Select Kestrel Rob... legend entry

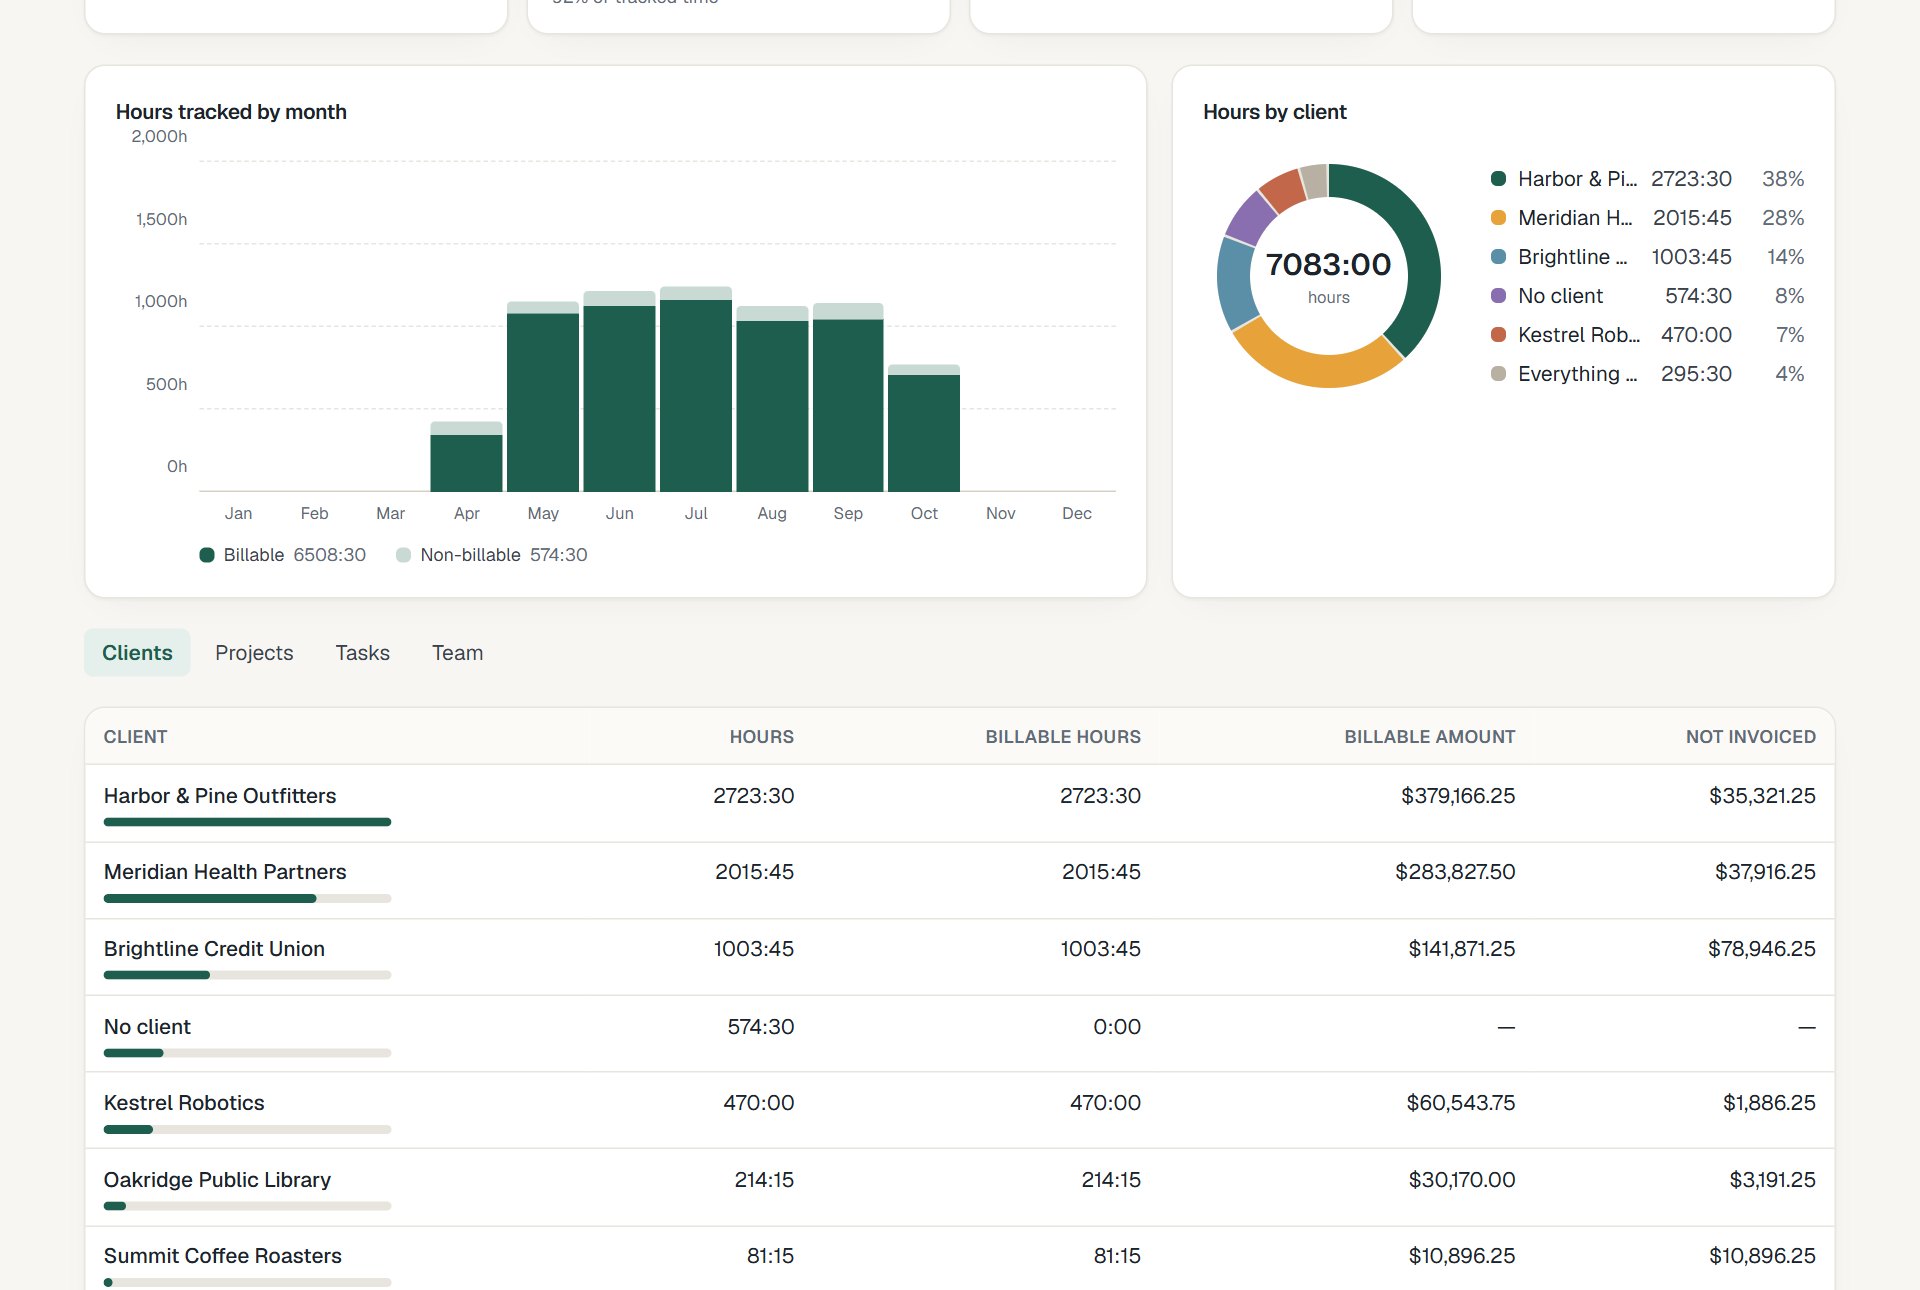(x=1647, y=335)
